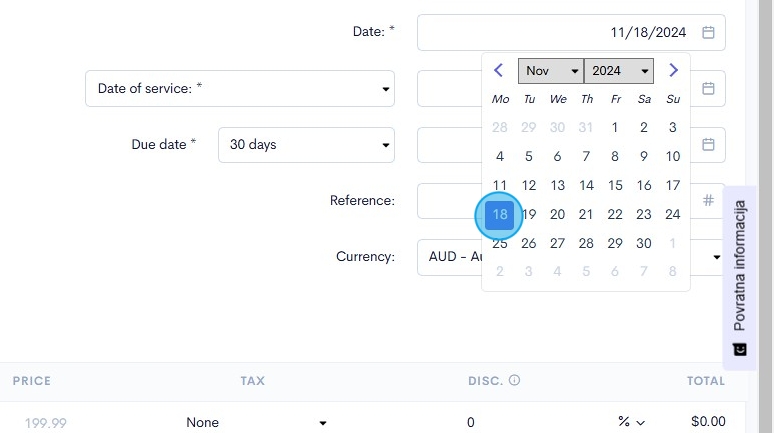Viewport: 774px width, 433px height.
Task: Click calendar icon in Due date field
Action: (708, 144)
